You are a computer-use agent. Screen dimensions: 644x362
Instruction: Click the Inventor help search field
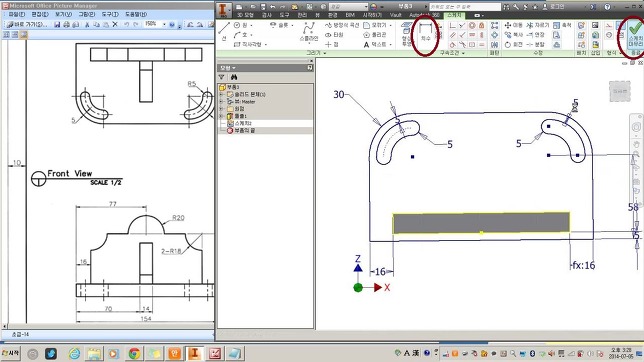(465, 7)
